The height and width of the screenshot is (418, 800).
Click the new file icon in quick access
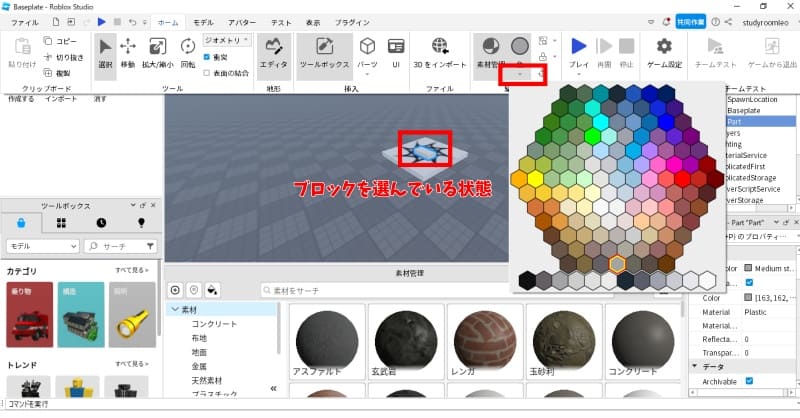[x=56, y=22]
